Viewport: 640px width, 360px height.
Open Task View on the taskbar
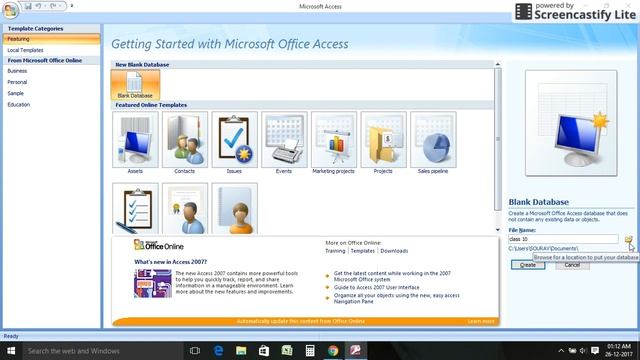coord(195,351)
